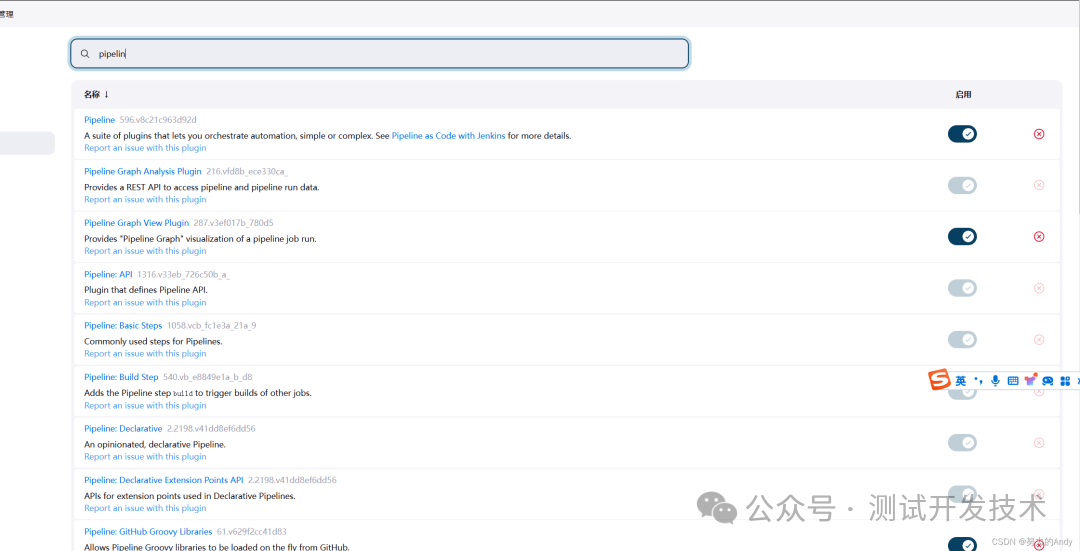Open the IME toolbox grid icon

[1066, 380]
